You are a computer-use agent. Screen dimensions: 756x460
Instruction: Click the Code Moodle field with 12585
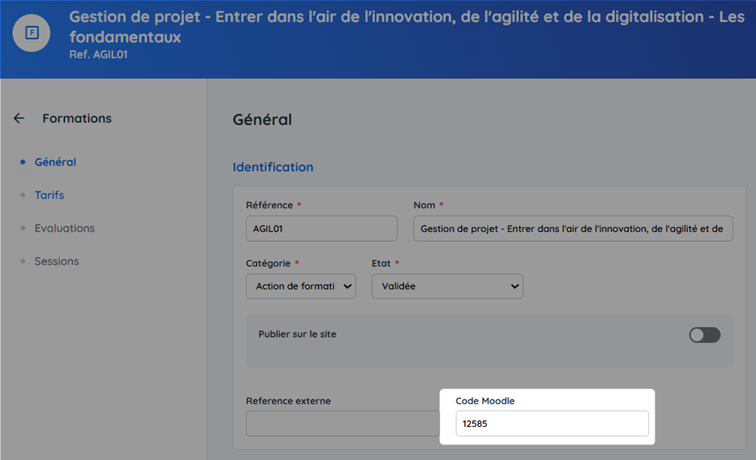[x=552, y=424]
